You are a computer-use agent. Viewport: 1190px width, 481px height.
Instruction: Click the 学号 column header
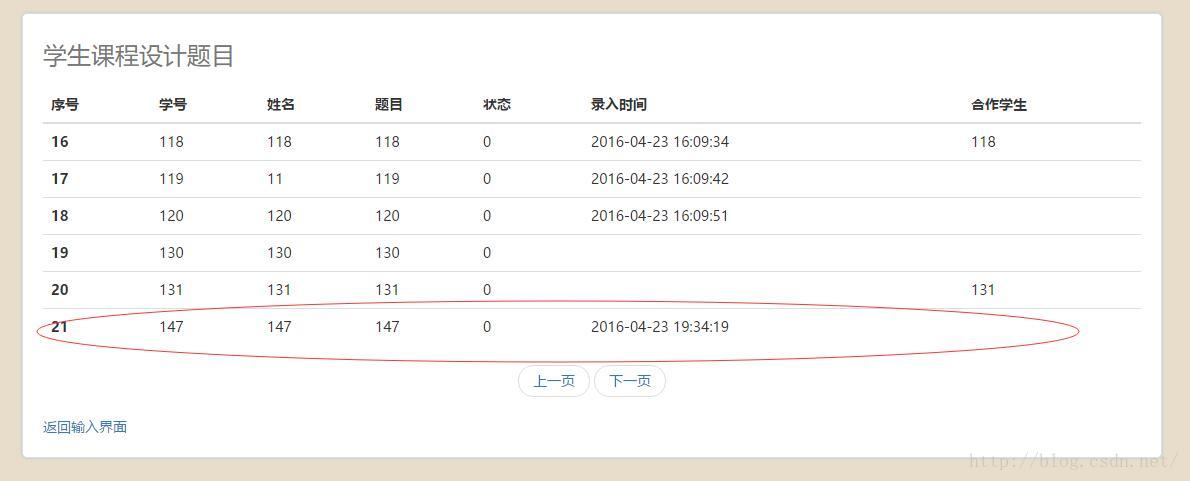pos(173,105)
